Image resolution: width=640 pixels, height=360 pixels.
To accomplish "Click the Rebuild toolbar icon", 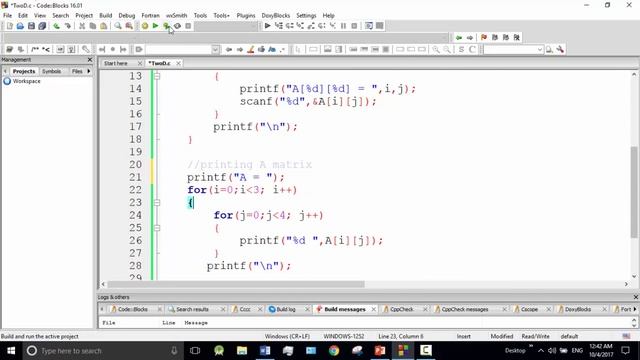I will click(x=177, y=26).
